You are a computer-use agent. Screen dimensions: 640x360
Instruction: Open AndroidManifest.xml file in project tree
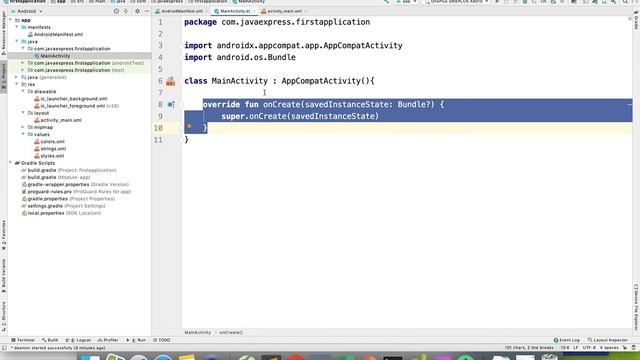[x=55, y=34]
